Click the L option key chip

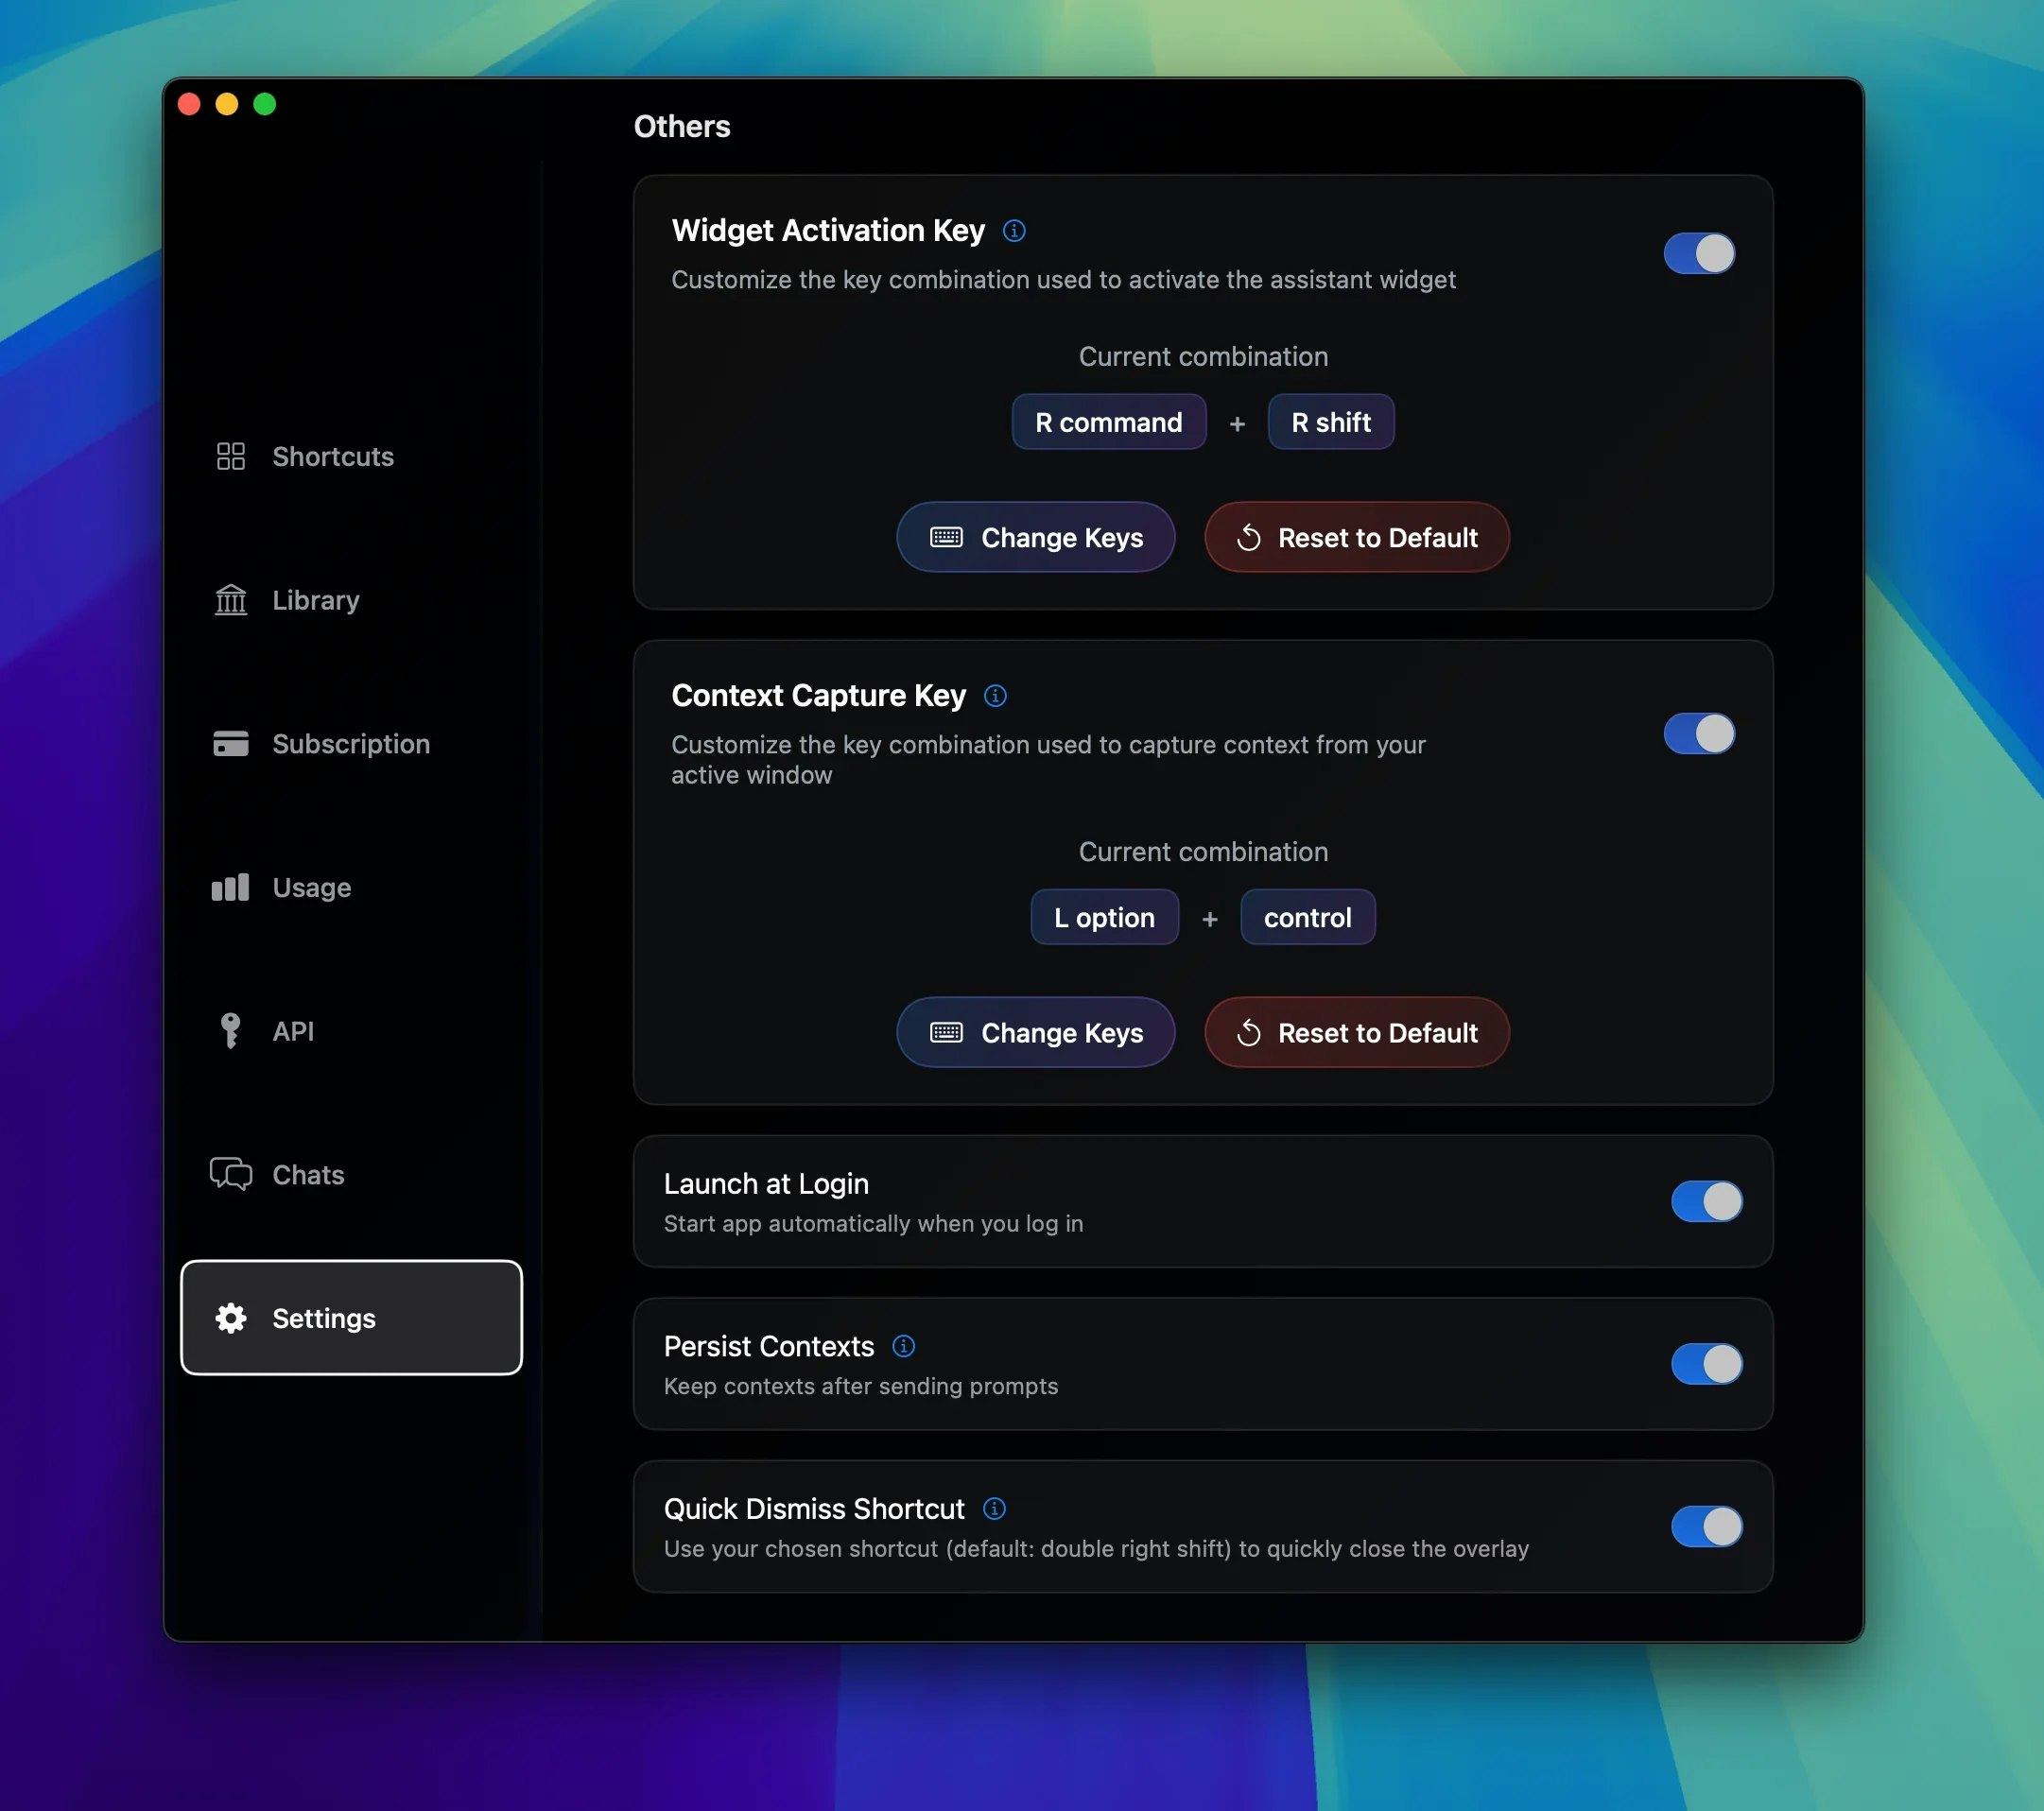click(1104, 918)
